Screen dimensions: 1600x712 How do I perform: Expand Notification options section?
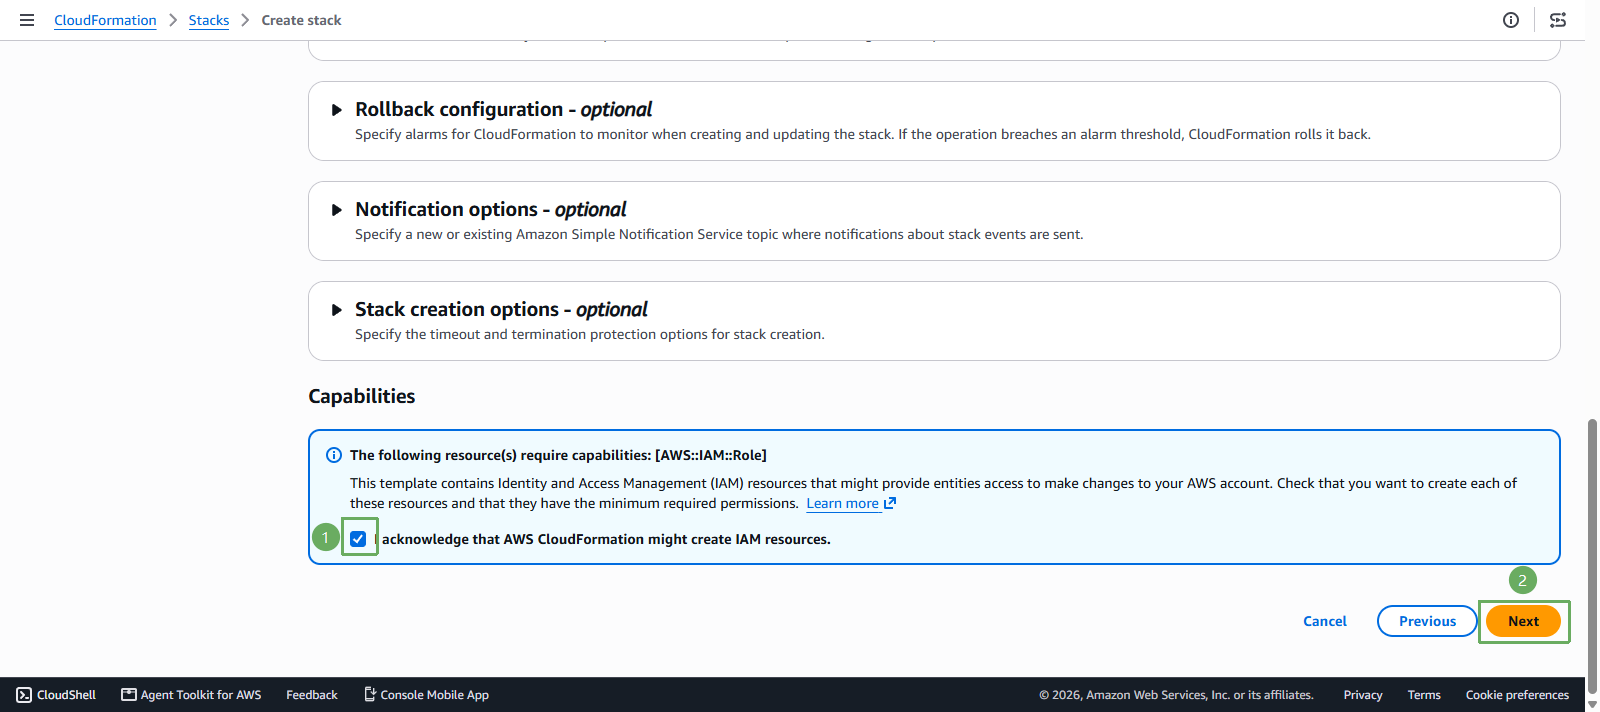(x=337, y=210)
